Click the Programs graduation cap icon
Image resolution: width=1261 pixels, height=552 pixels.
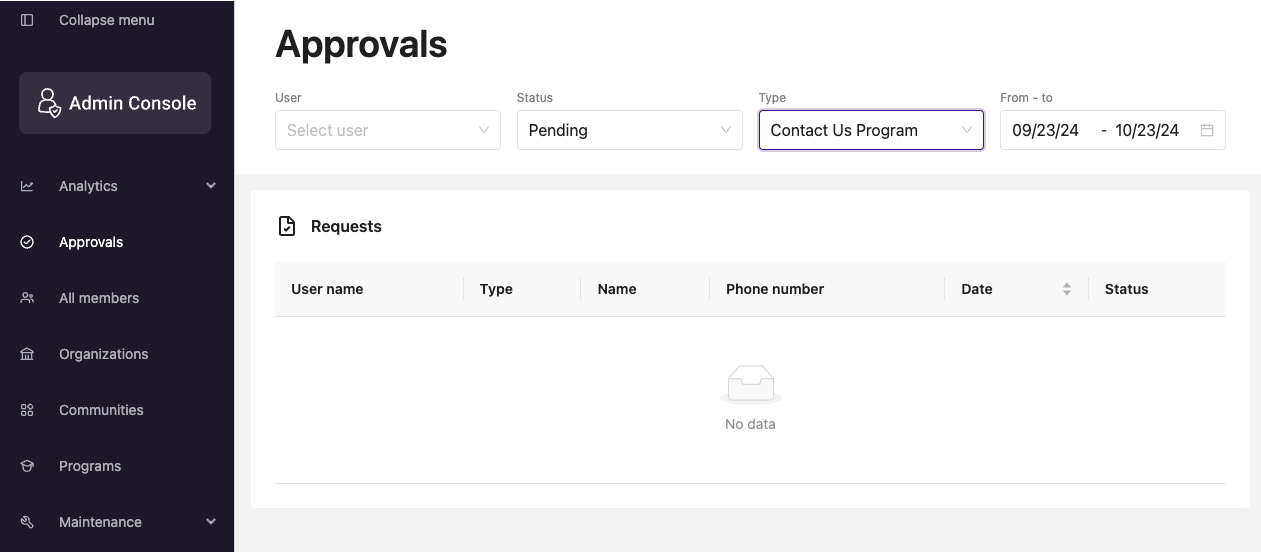point(27,466)
